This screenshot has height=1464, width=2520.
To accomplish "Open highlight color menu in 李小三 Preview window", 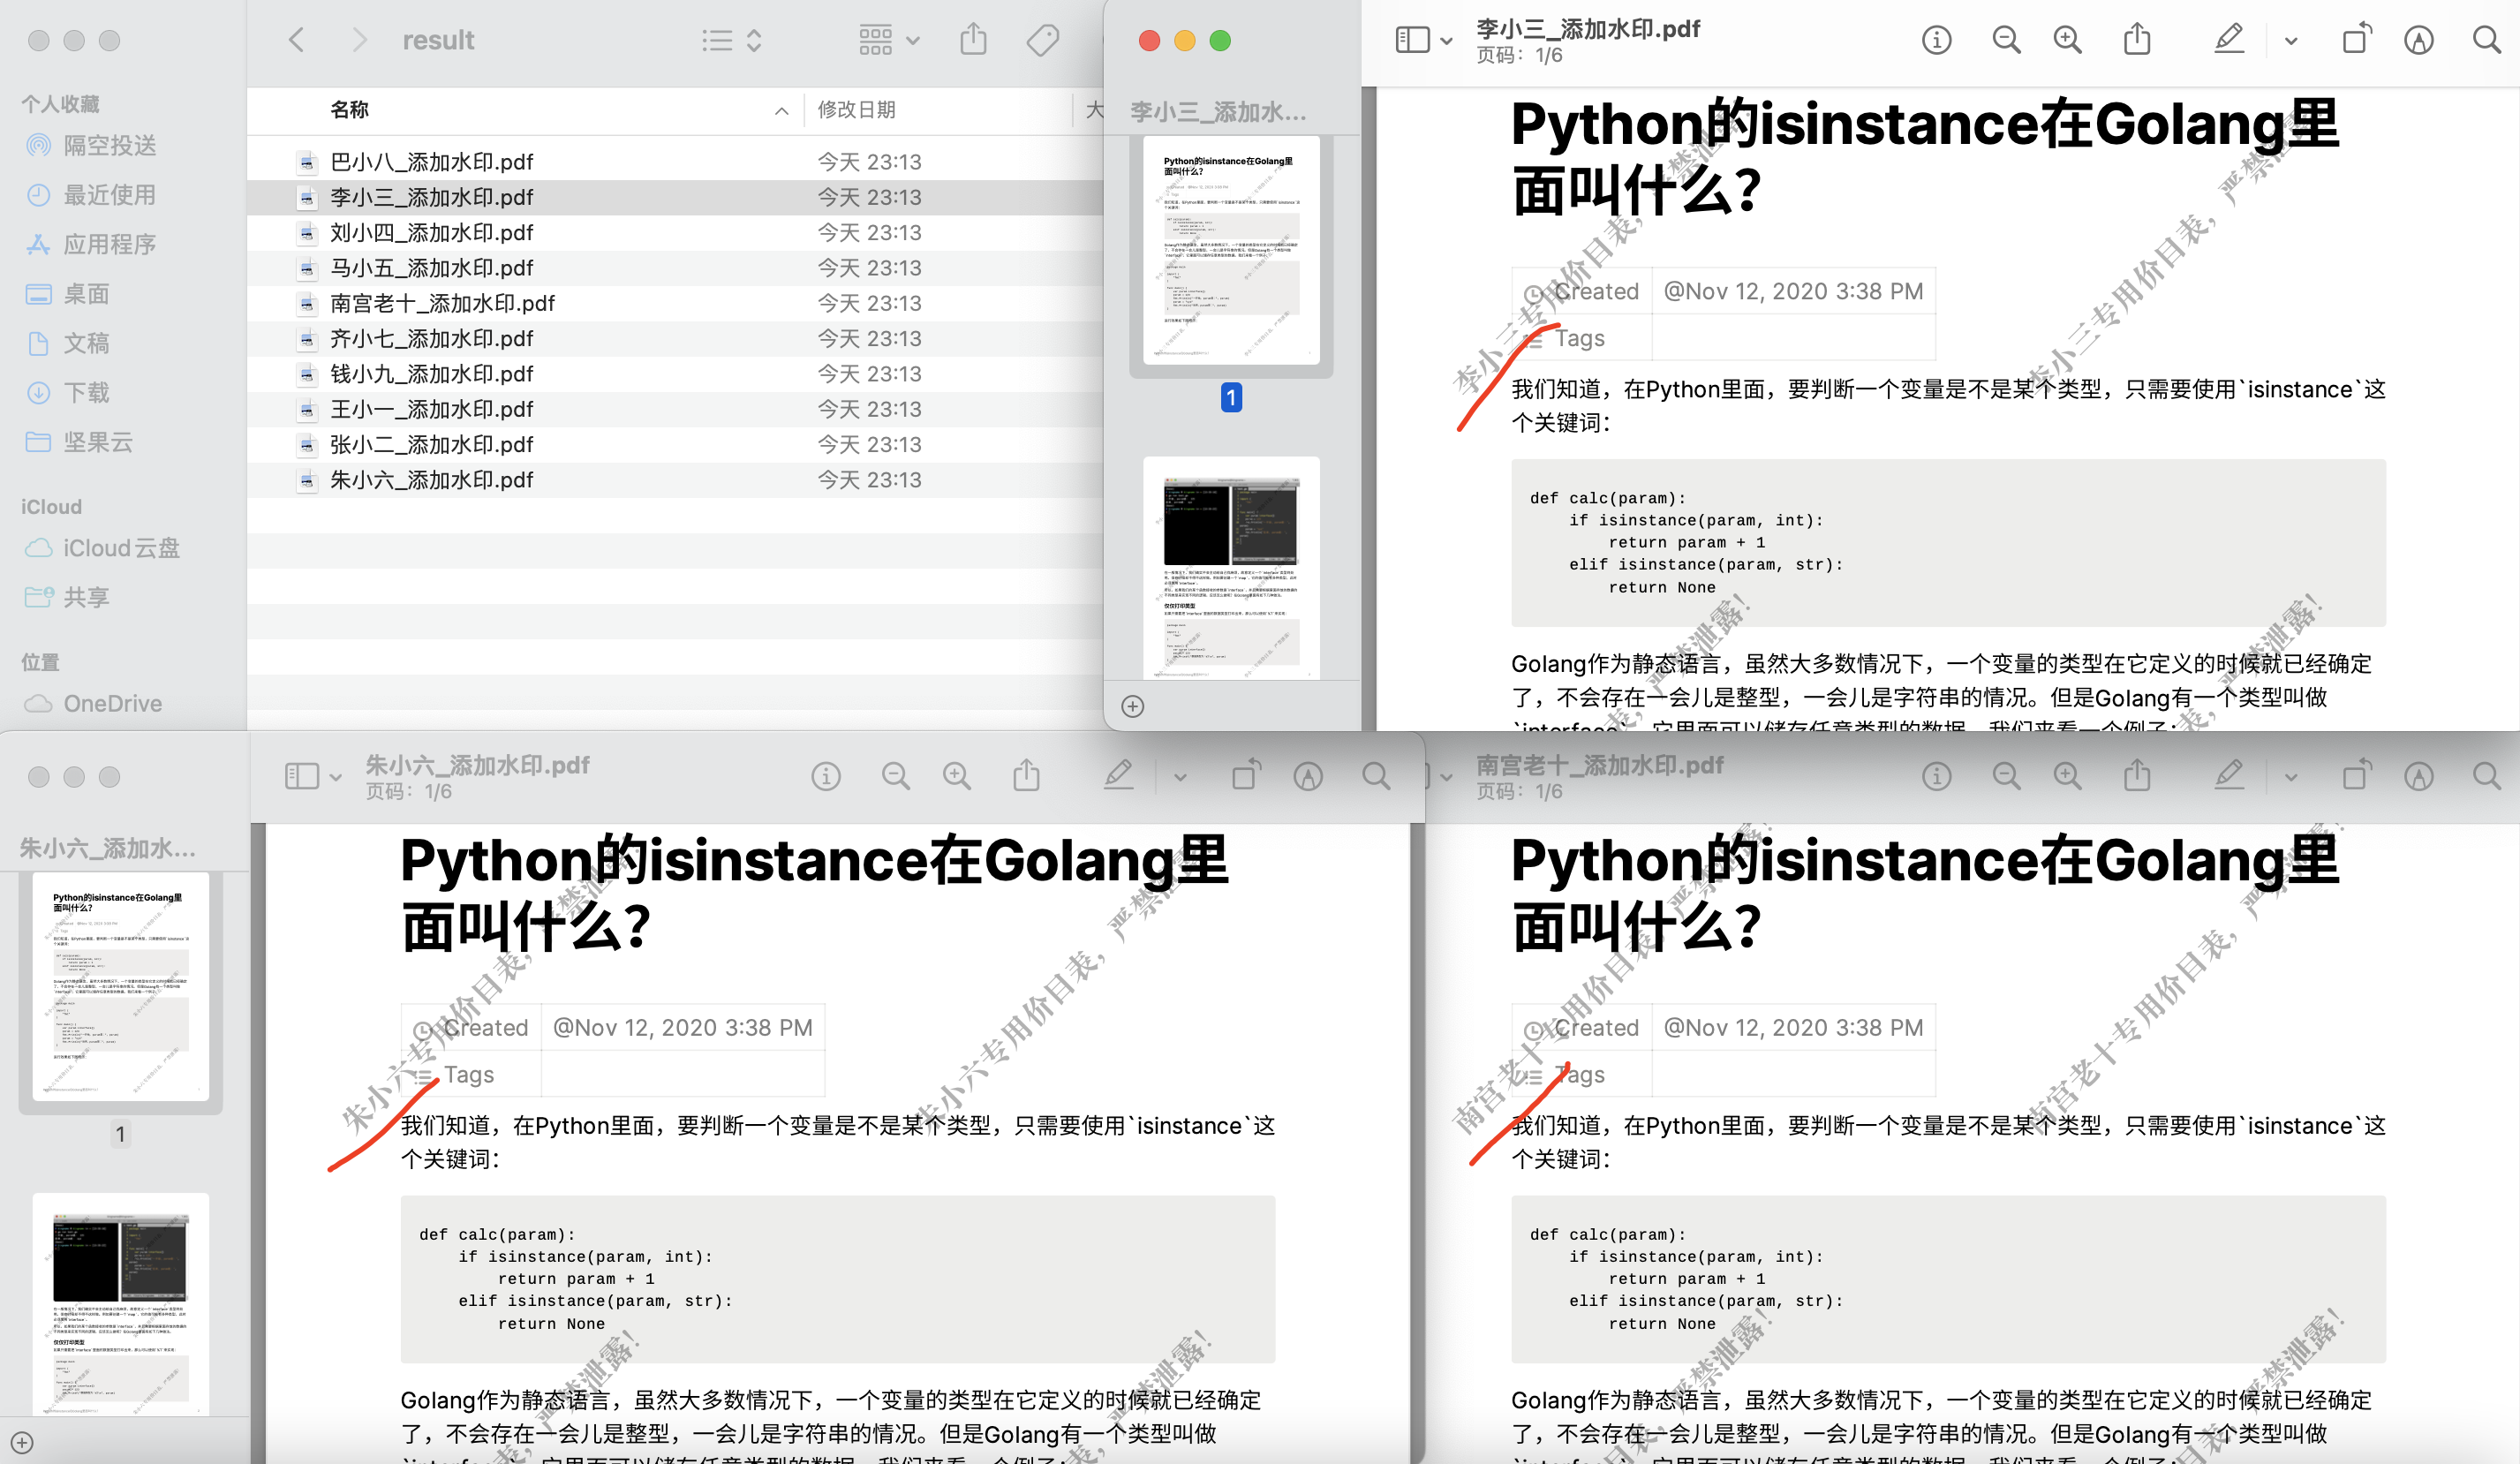I will pos(2291,41).
